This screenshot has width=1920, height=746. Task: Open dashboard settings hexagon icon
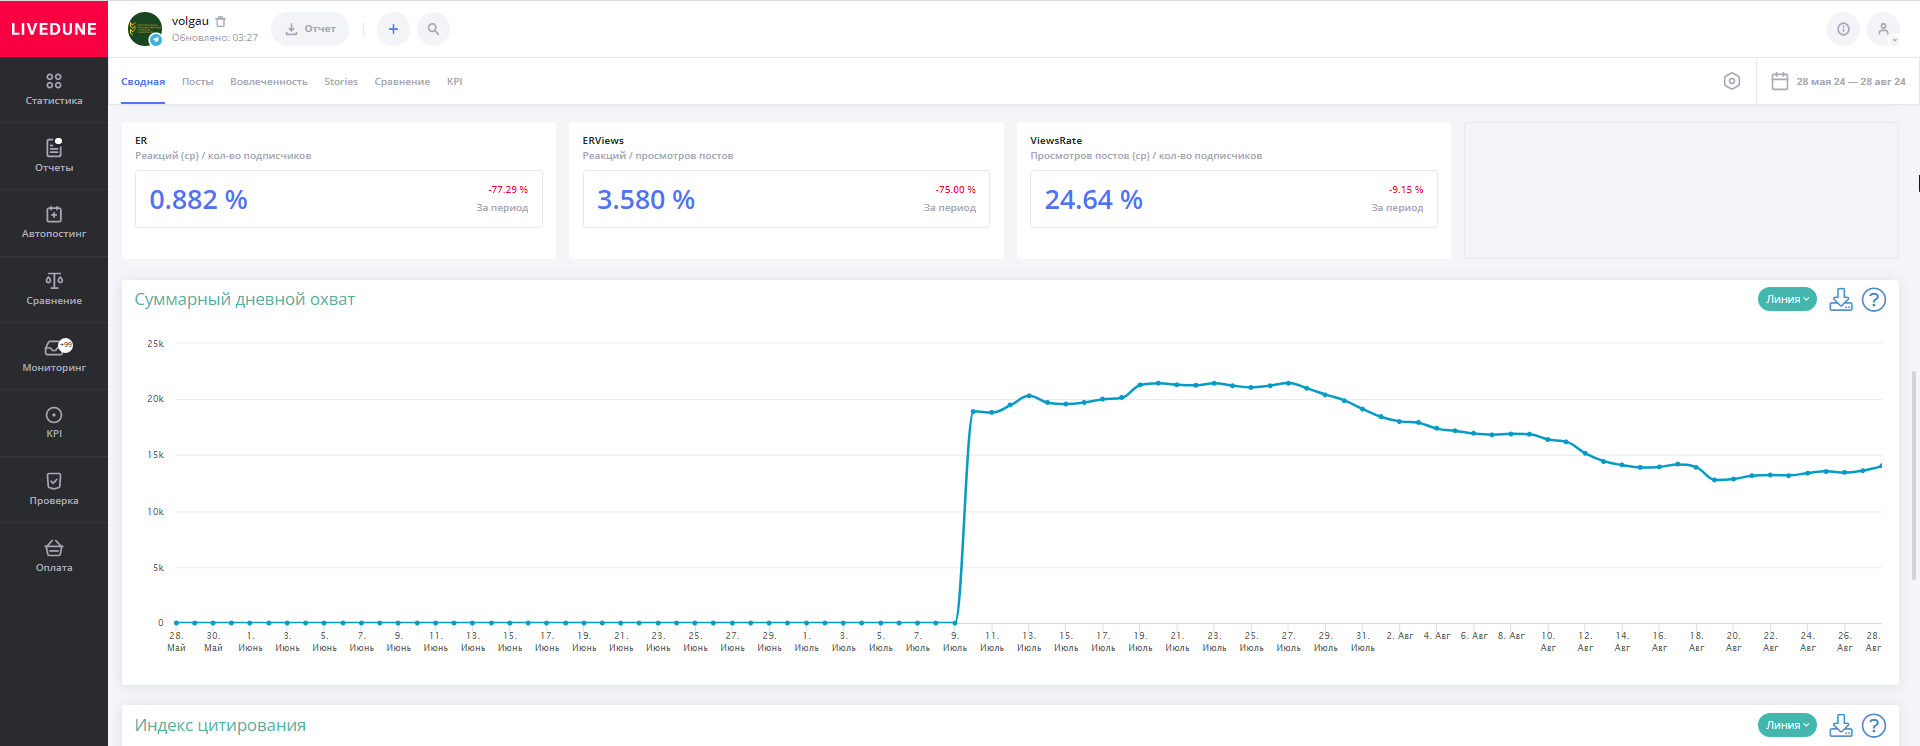pyautogui.click(x=1732, y=81)
